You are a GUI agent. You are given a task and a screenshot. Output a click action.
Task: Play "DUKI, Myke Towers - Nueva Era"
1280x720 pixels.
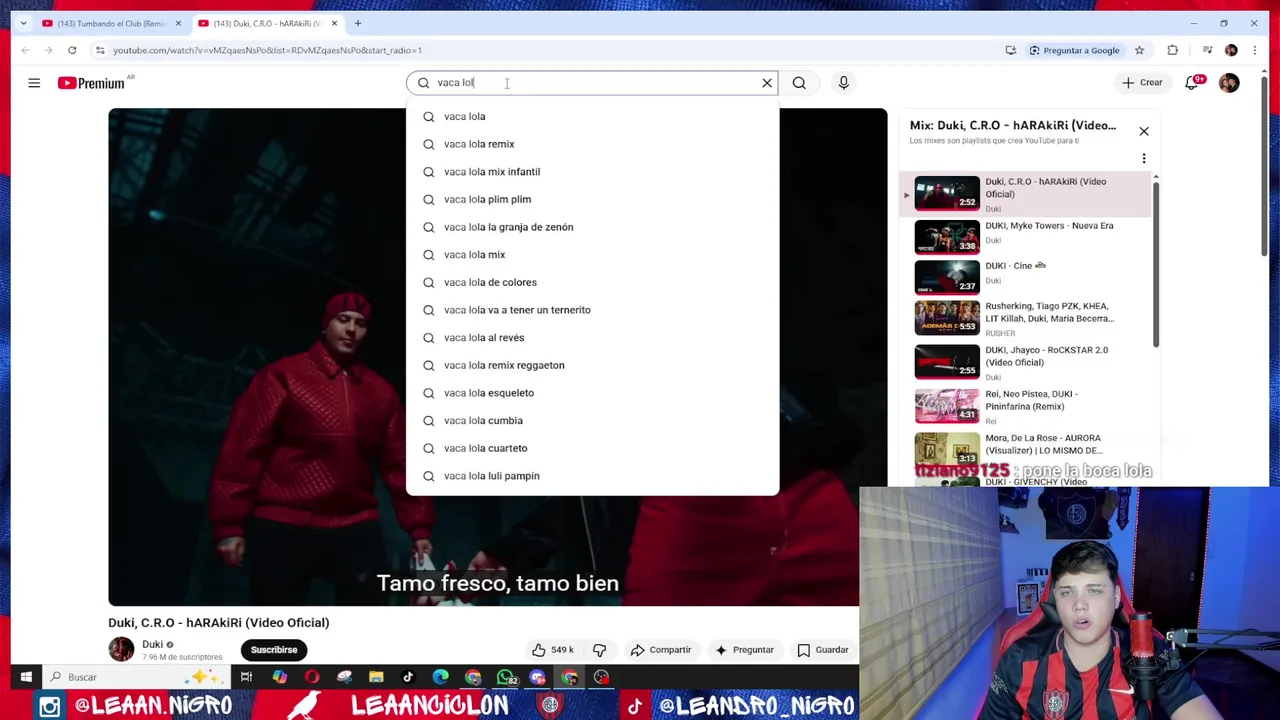[1025, 238]
